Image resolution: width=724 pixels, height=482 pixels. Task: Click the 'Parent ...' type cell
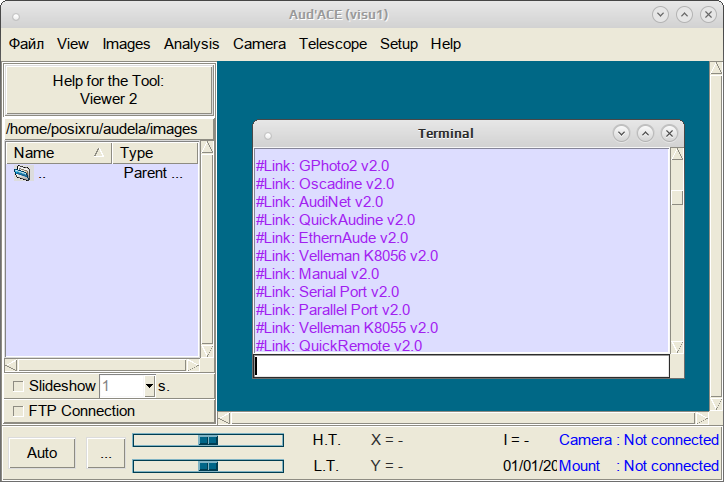(x=153, y=173)
